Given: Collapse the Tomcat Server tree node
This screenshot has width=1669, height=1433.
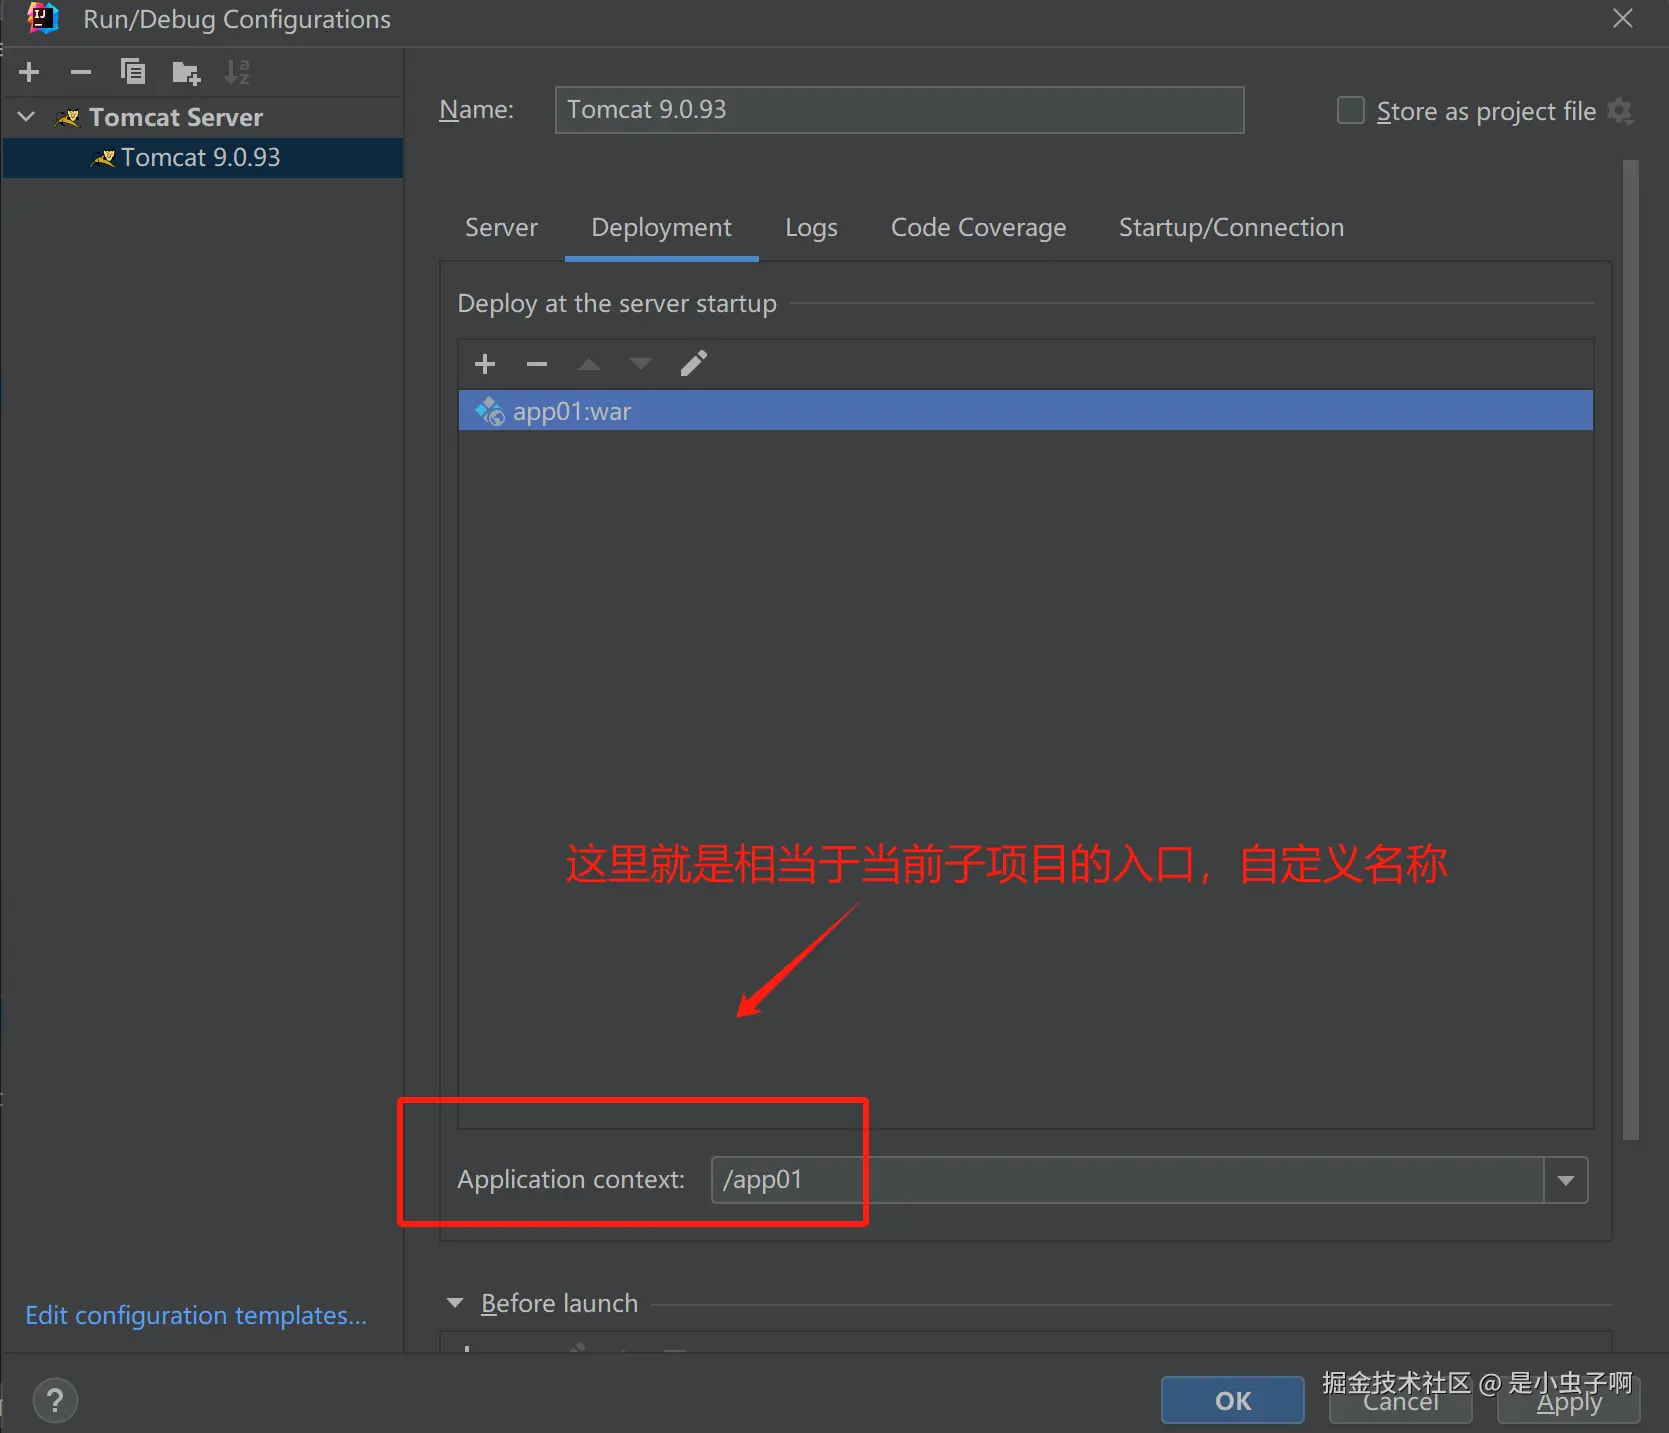Looking at the screenshot, I should coord(27,117).
